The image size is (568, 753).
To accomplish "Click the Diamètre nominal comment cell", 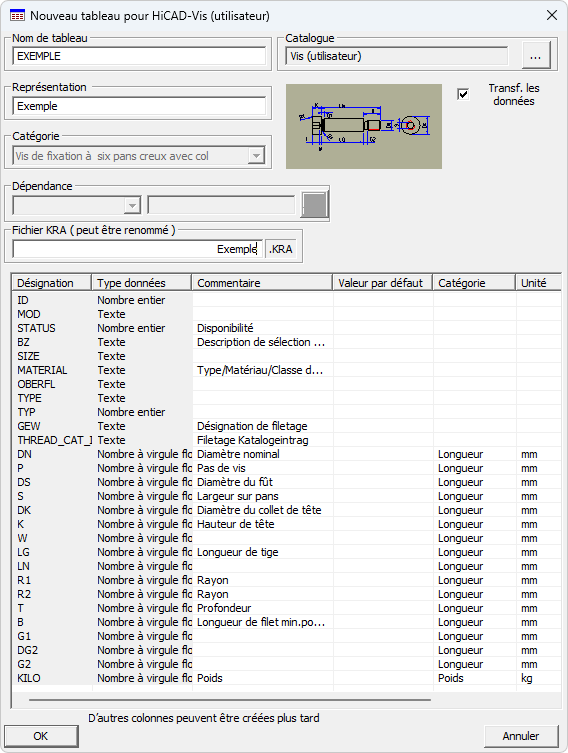I will (263, 454).
